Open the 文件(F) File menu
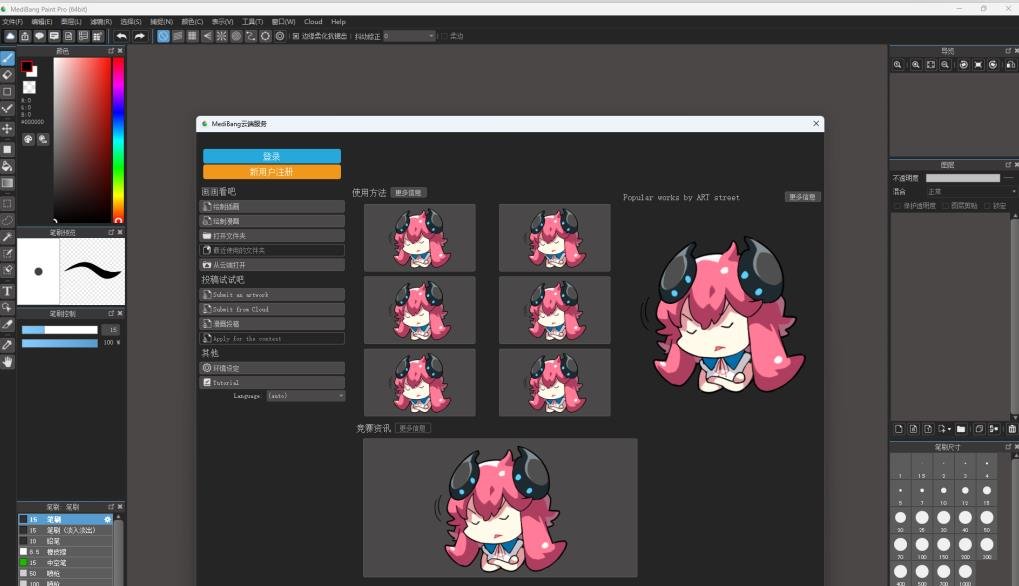The width and height of the screenshot is (1019, 586). click(x=12, y=21)
